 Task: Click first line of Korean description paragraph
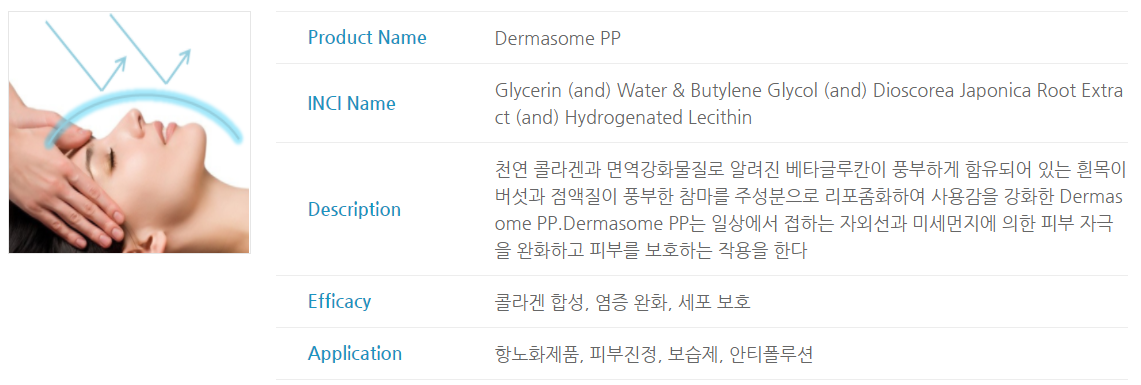tap(810, 170)
